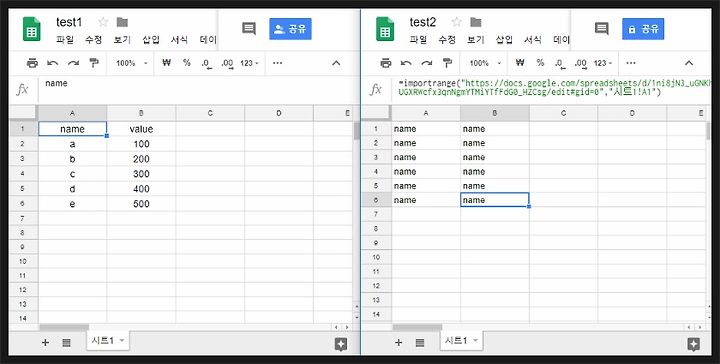Open the Sheets home icon in test2 window
Image resolution: width=720 pixels, height=364 pixels.
pos(385,29)
